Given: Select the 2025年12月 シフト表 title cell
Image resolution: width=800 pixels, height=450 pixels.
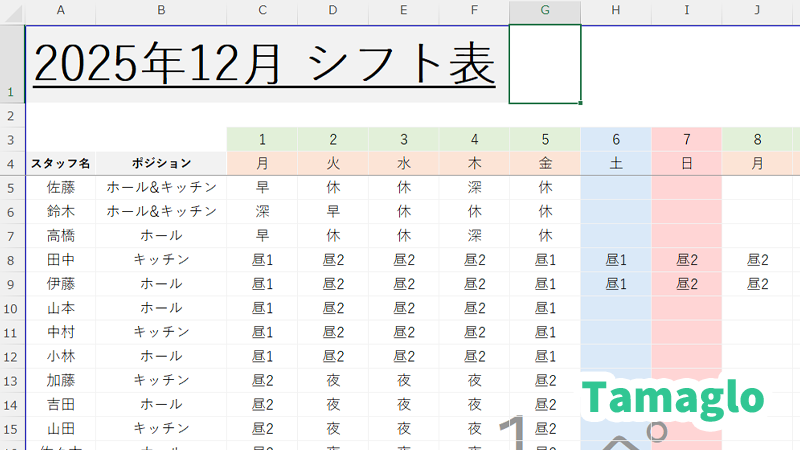Looking at the screenshot, I should click(x=265, y=64).
